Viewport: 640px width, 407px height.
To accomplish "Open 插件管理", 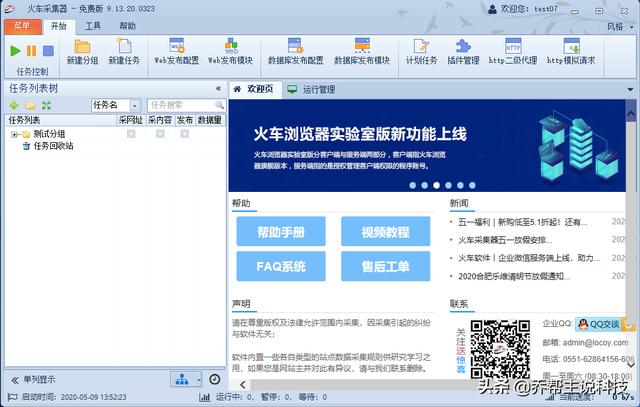I will click(x=463, y=51).
